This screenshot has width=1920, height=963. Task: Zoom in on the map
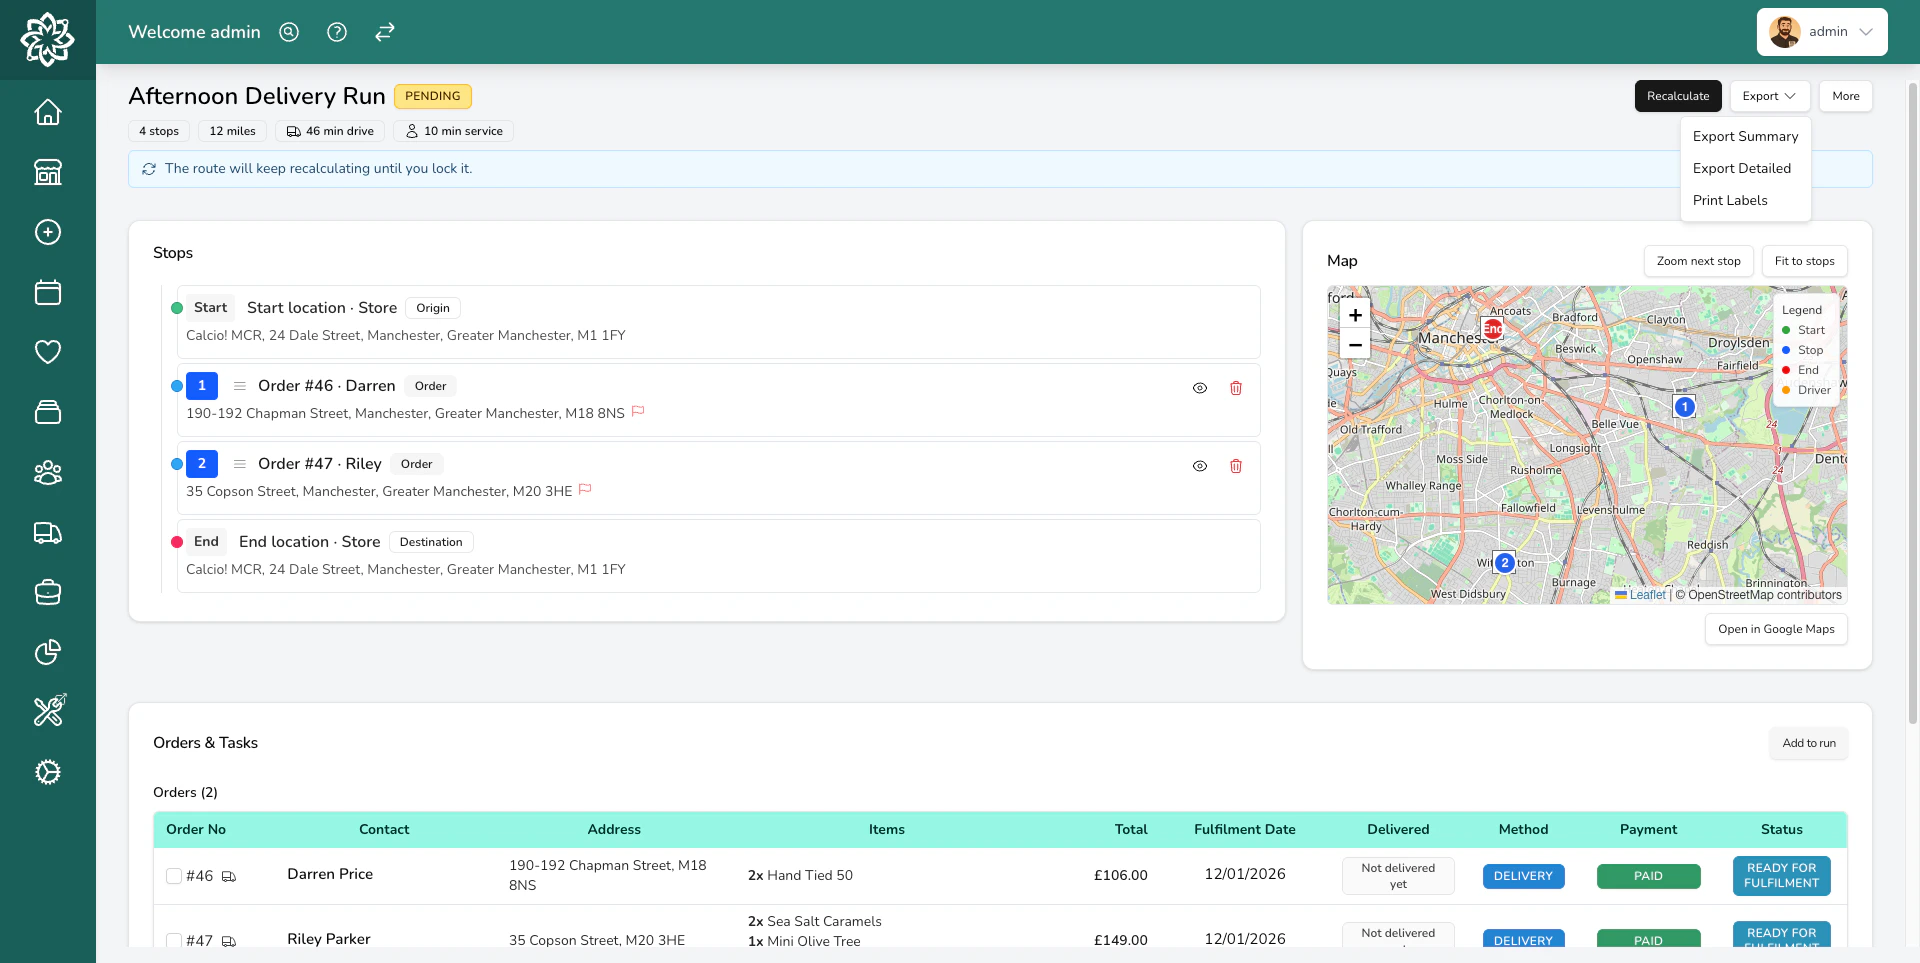1355,315
